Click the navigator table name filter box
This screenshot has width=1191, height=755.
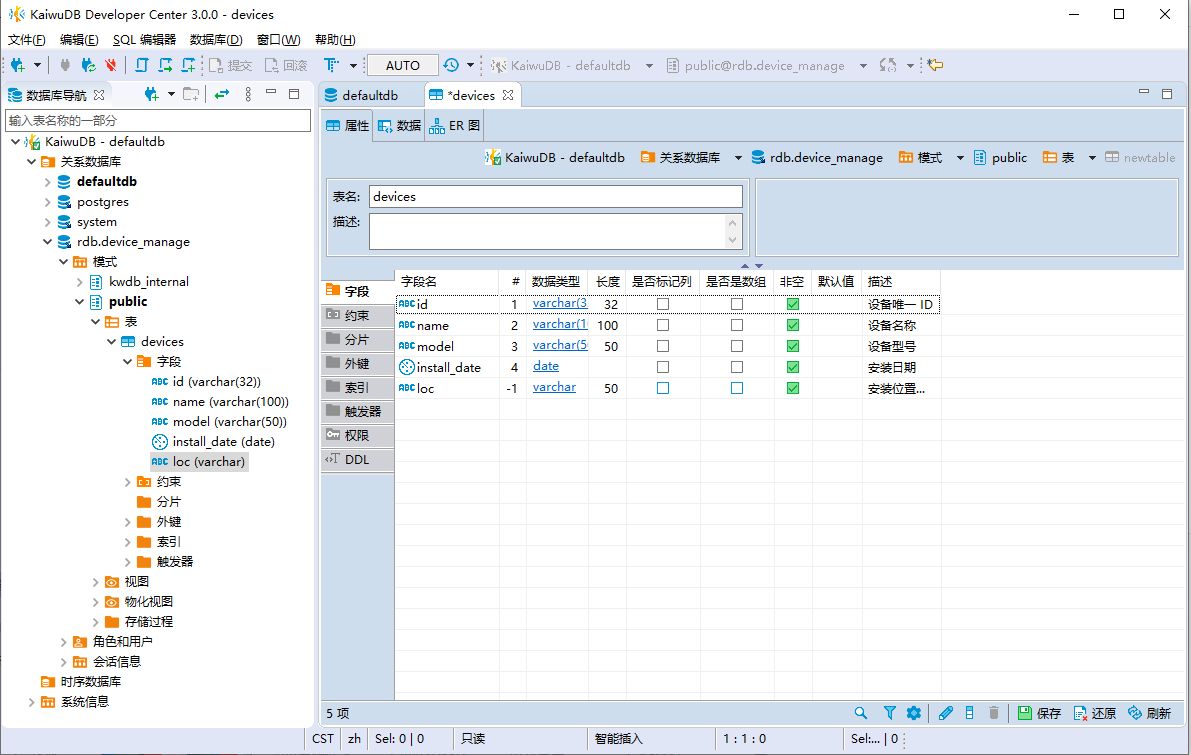(x=158, y=121)
